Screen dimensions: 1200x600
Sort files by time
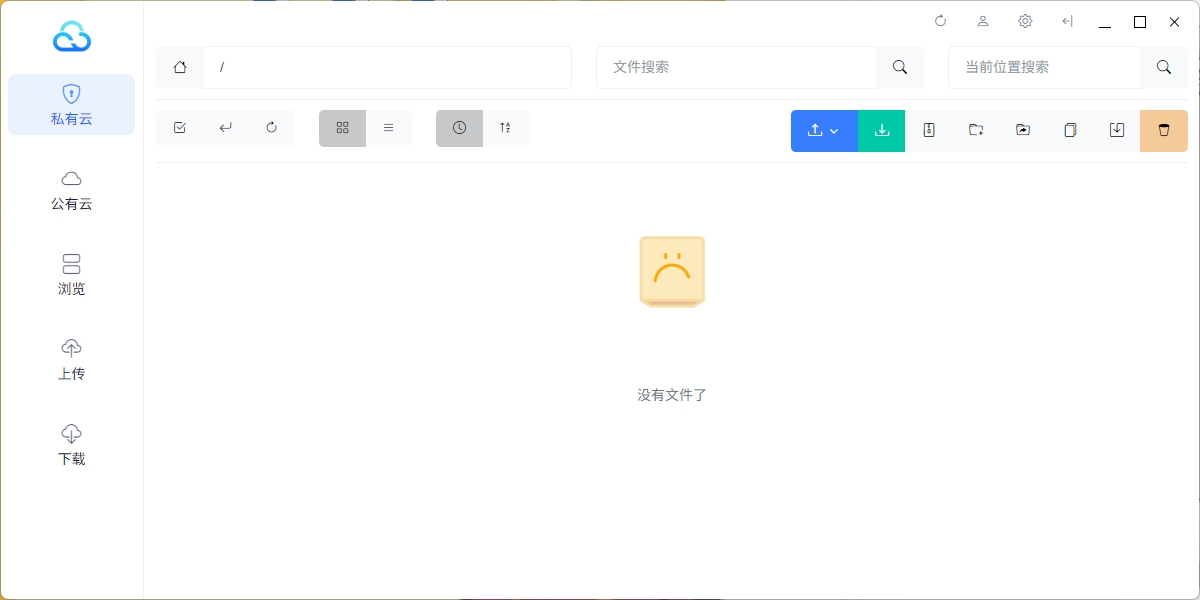pyautogui.click(x=459, y=128)
